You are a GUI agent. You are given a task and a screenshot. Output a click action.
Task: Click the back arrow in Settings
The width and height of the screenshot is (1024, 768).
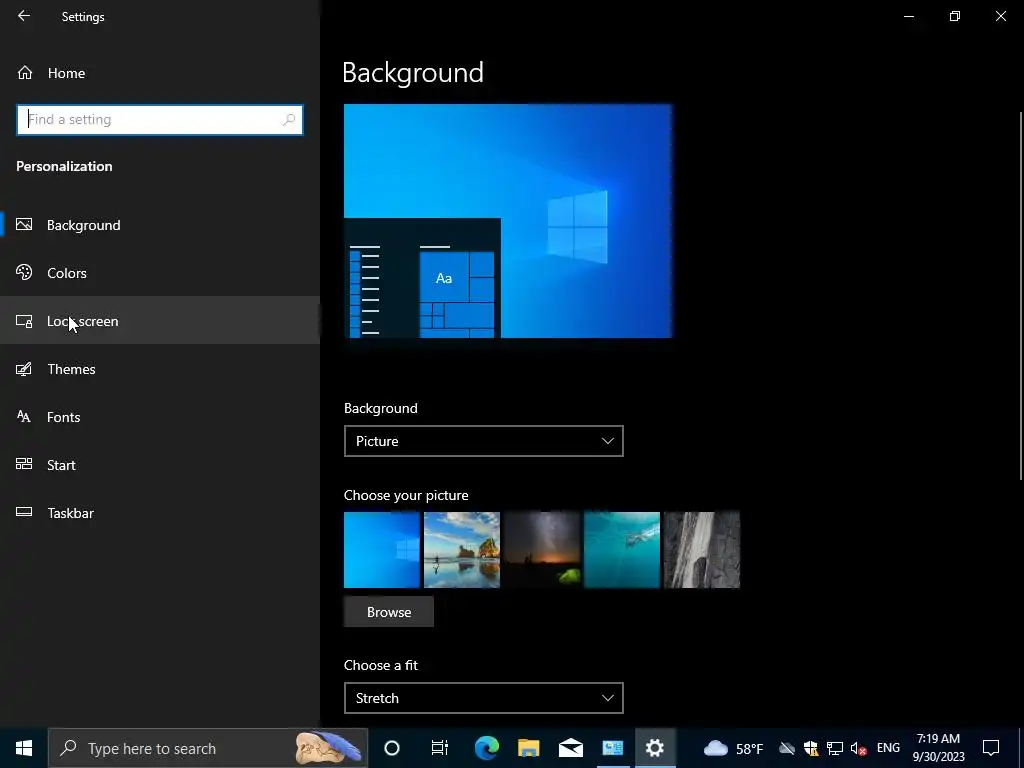(x=24, y=16)
